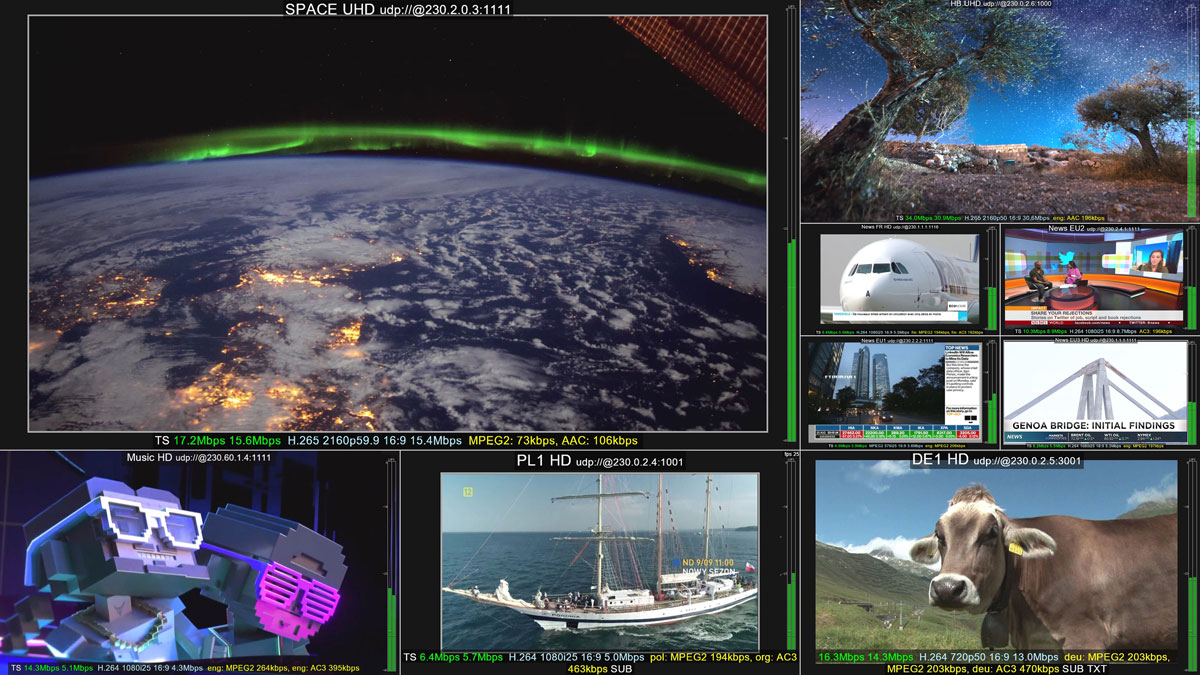The image size is (1200, 675).
Task: Click News EU1's stream info line
Action: coord(895,446)
